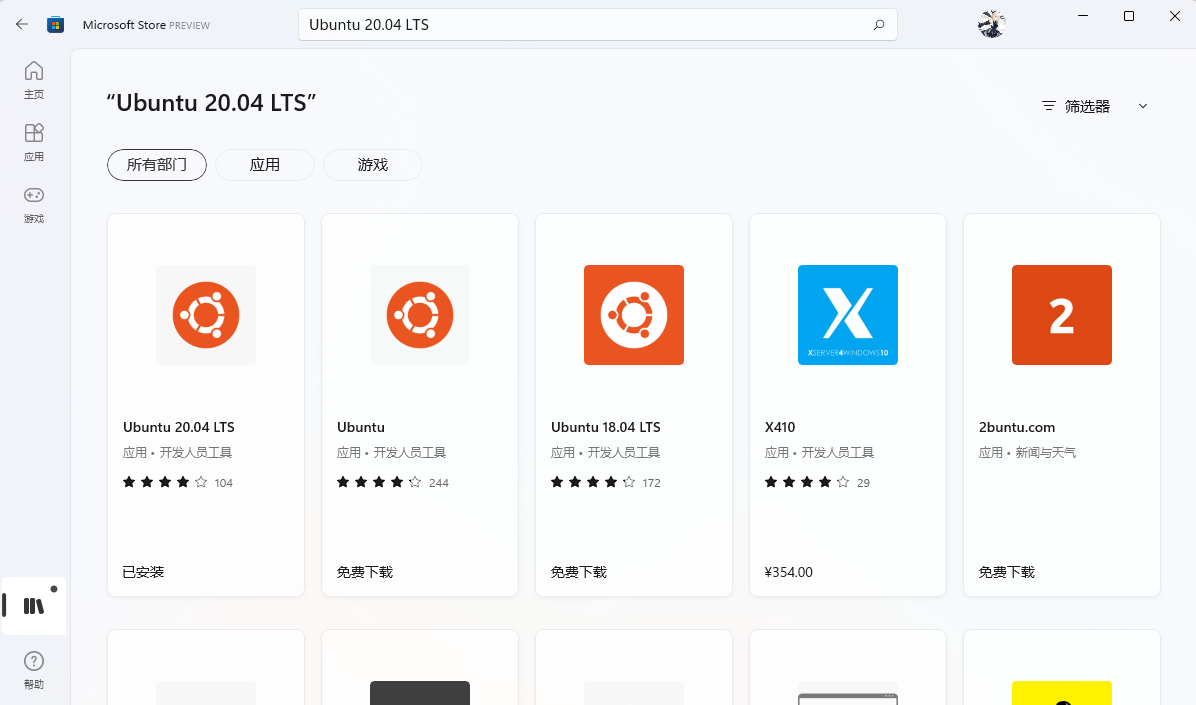The width and height of the screenshot is (1196, 705).
Task: Open the Ubuntu 20.04 LTS app card
Action: click(206, 405)
